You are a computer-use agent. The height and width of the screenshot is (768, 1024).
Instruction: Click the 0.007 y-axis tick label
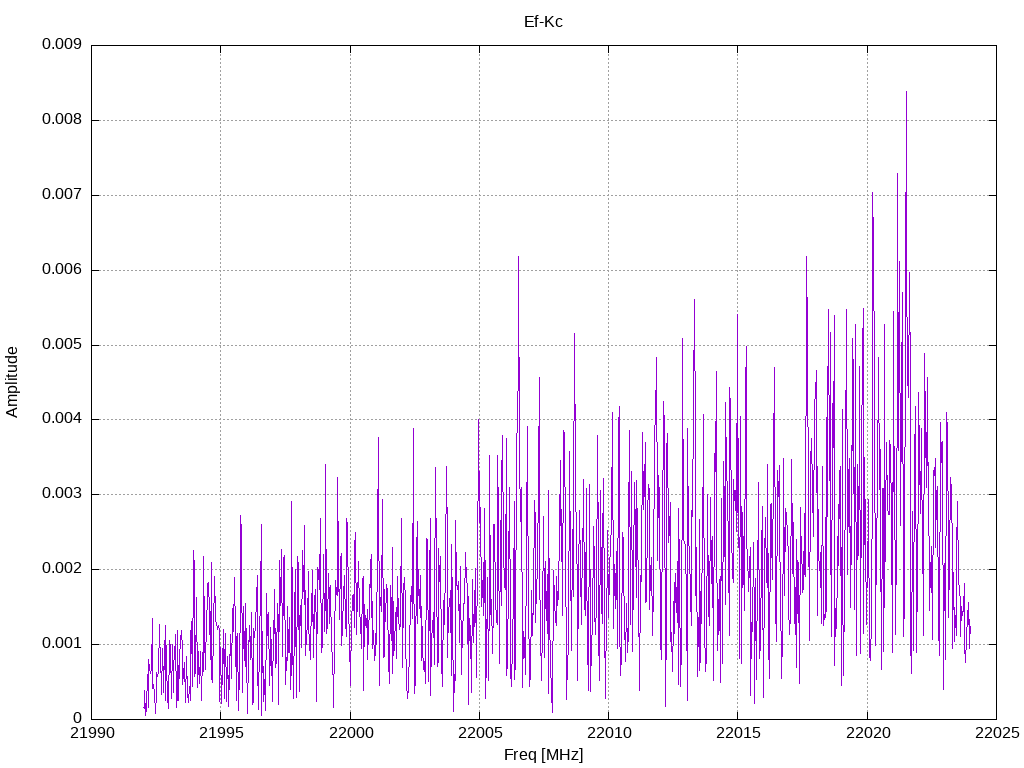click(x=62, y=195)
